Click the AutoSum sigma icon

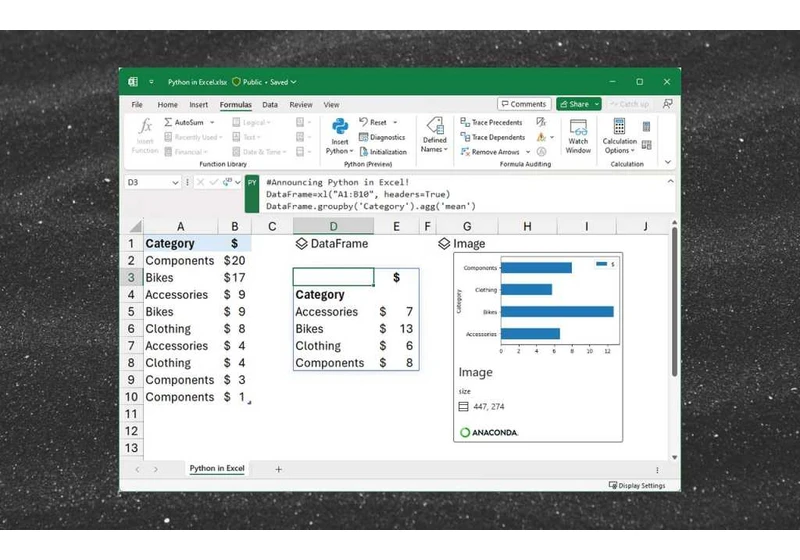tap(168, 122)
